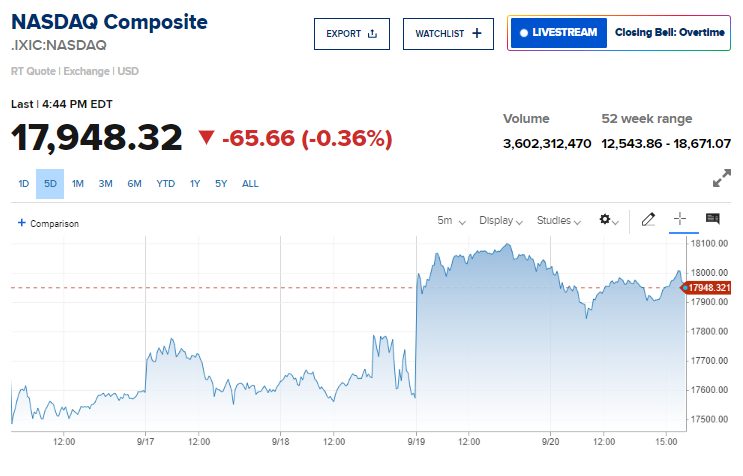This screenshot has width=743, height=476.
Task: Open the Closing Bell: Overtime link
Action: pyautogui.click(x=669, y=33)
